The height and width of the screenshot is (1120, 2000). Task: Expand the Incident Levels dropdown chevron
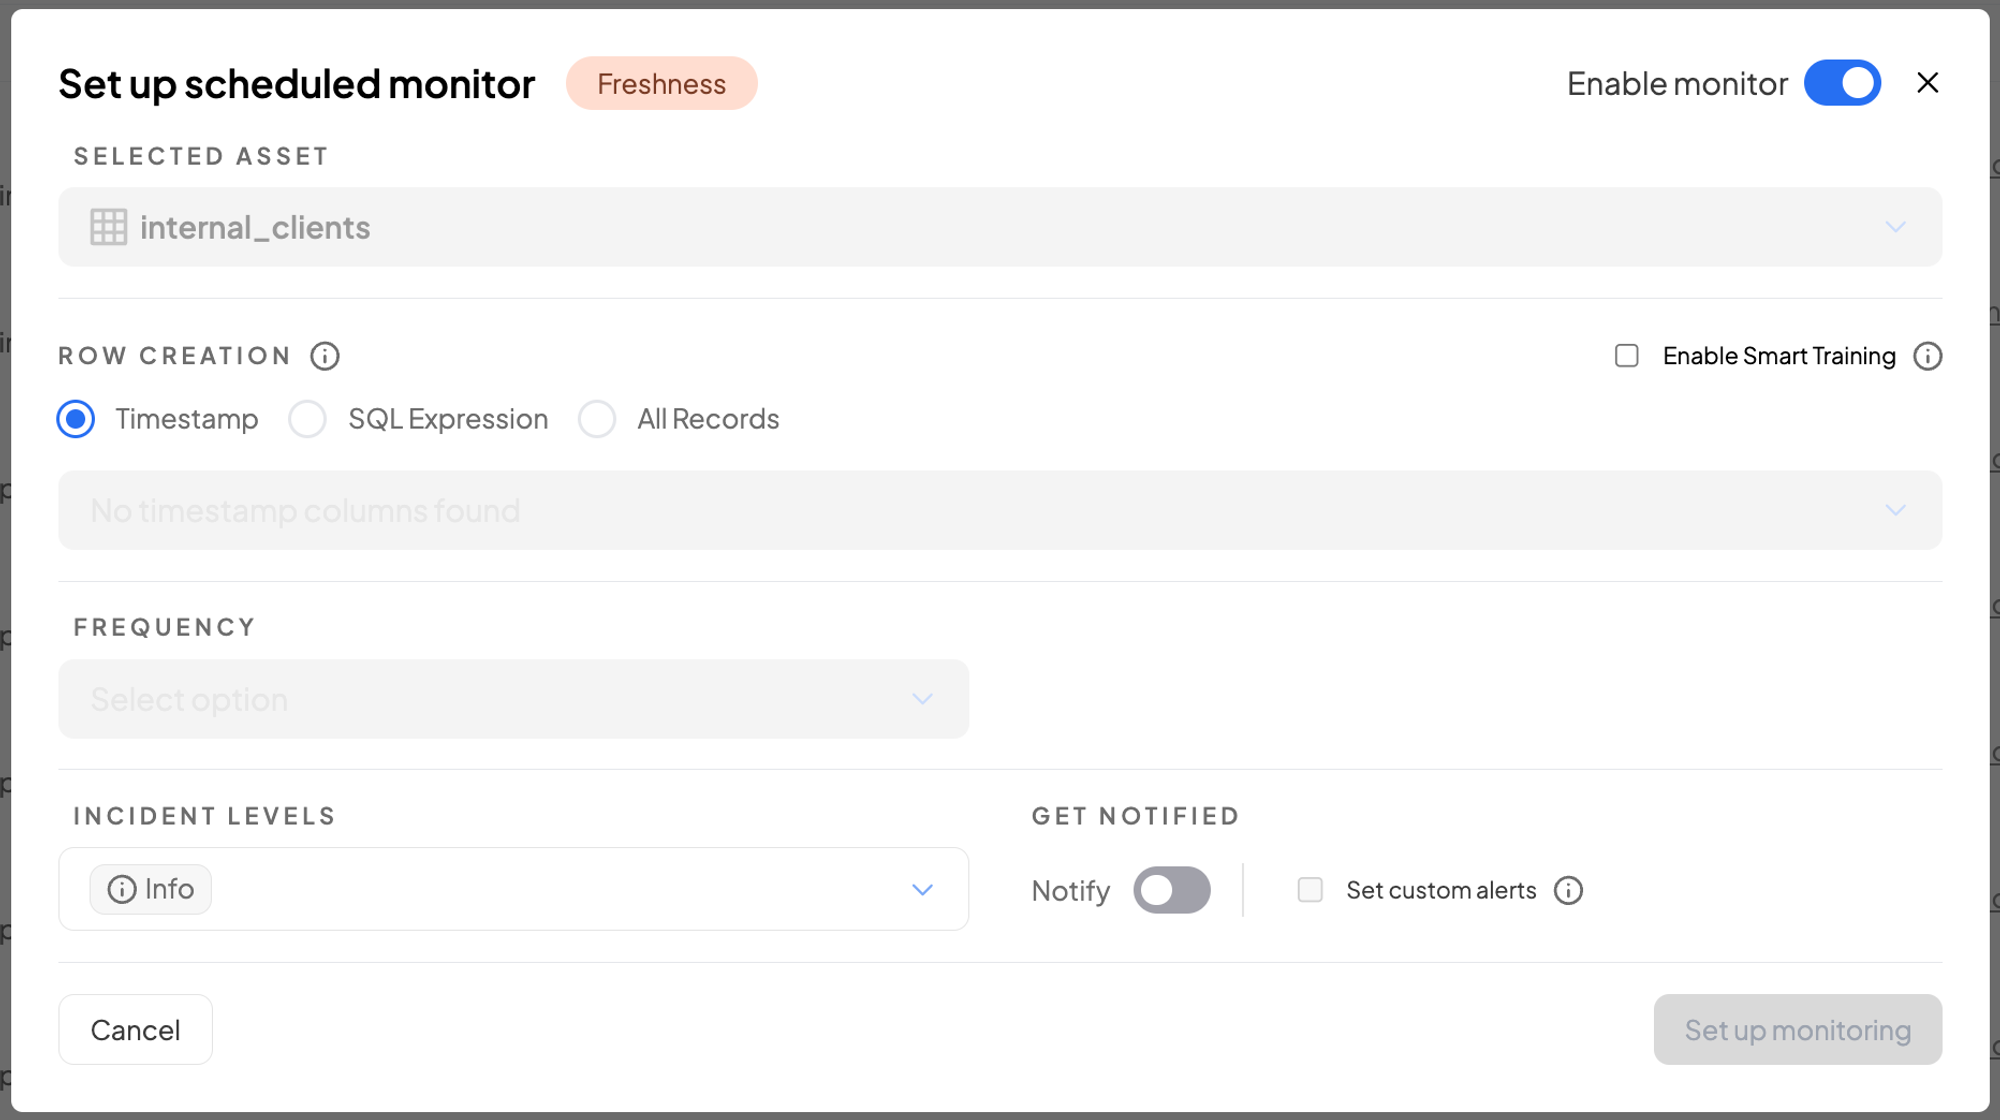click(922, 889)
